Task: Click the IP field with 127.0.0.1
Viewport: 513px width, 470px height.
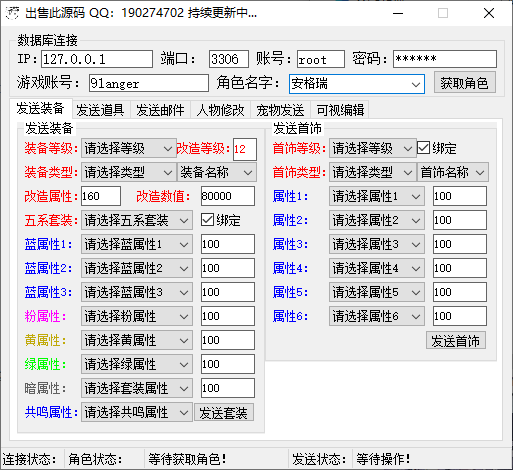Action: tap(97, 59)
